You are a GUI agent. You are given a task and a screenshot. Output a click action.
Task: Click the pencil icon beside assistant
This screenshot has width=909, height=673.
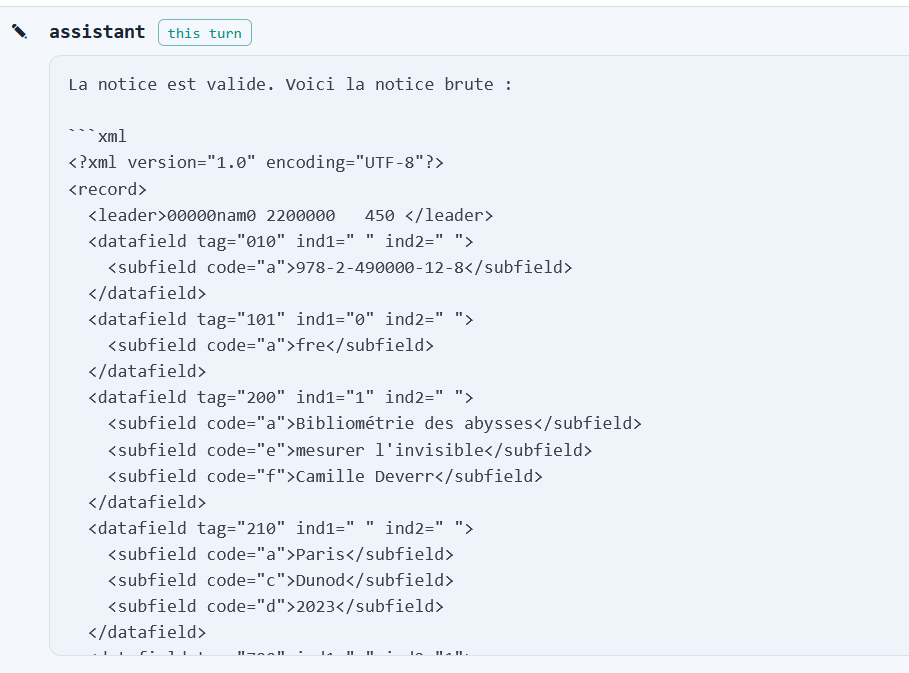tap(19, 31)
